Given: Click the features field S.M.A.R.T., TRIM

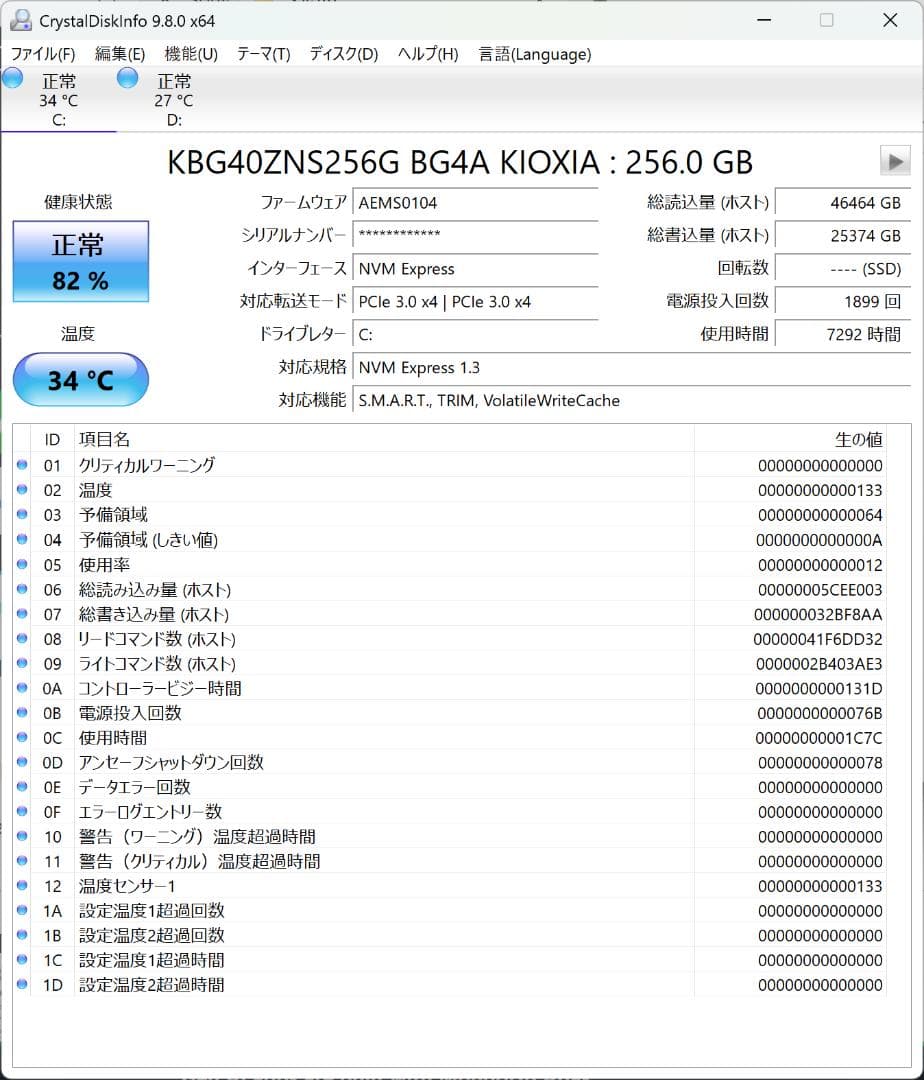Looking at the screenshot, I should coord(631,401).
